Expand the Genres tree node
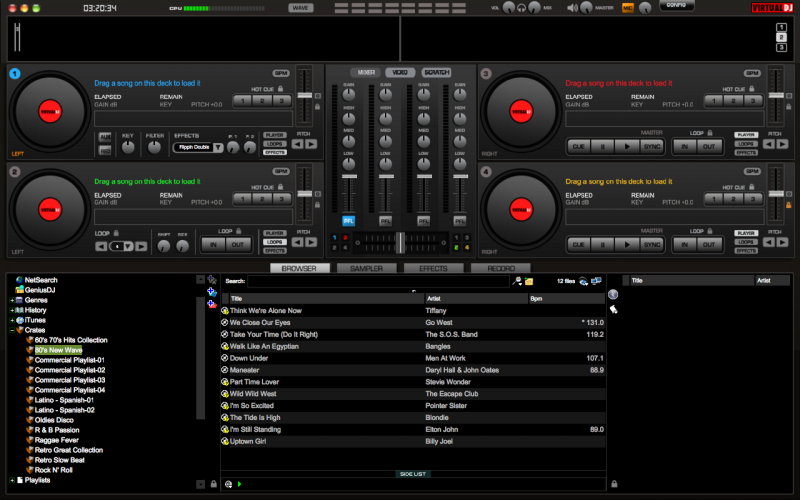This screenshot has height=500, width=800. pos(11,300)
